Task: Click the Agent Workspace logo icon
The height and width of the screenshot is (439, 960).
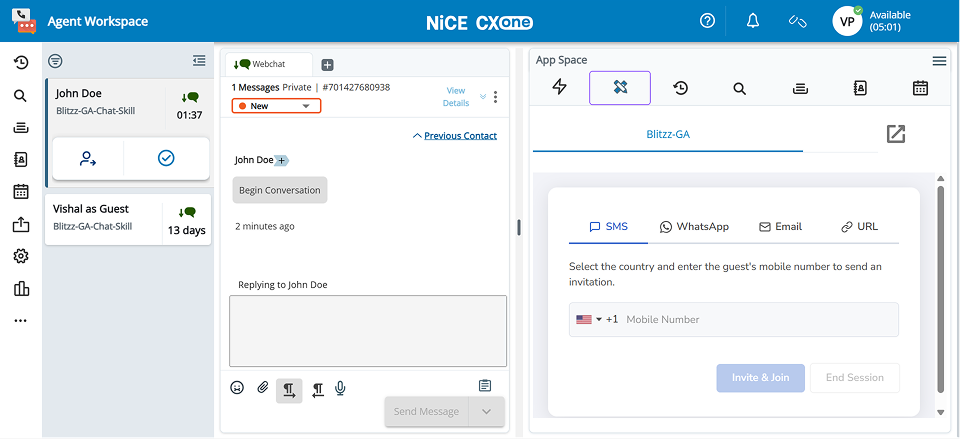Action: (24, 21)
